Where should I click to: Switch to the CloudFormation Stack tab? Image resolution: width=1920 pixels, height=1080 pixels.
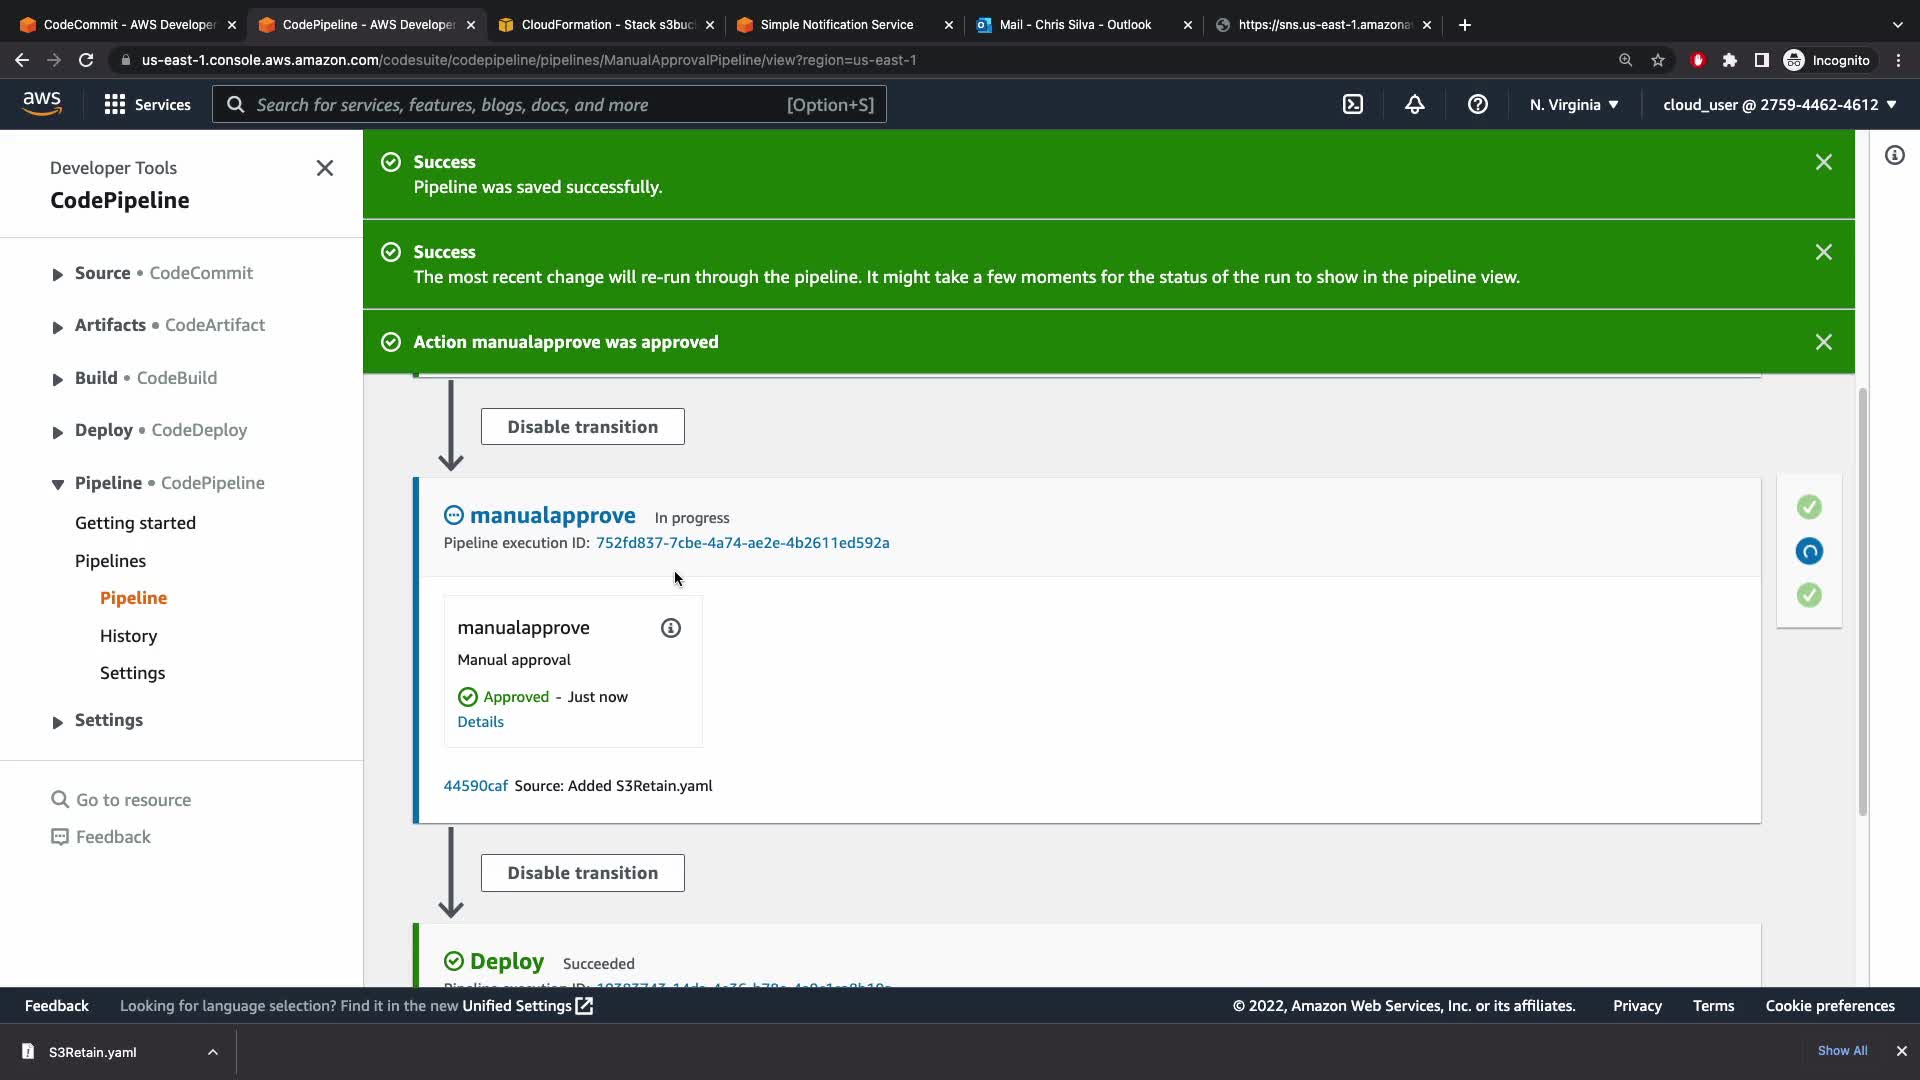pos(606,24)
